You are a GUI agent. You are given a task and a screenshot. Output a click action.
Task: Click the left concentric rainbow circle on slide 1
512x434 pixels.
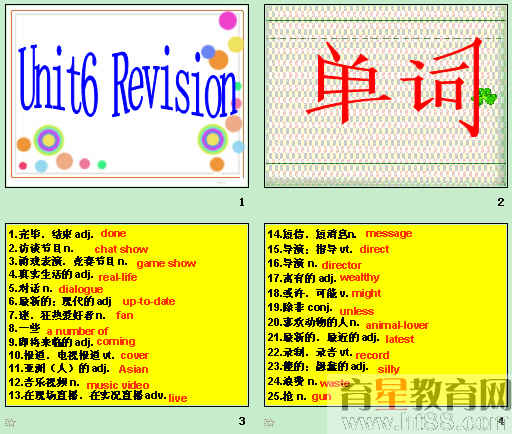(49, 140)
